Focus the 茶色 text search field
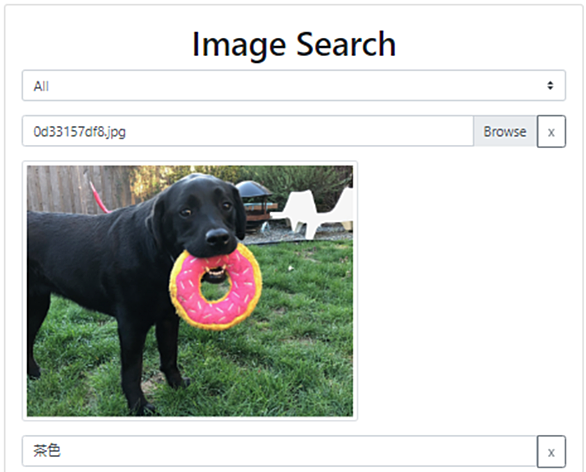This screenshot has width=586, height=472. (280, 451)
